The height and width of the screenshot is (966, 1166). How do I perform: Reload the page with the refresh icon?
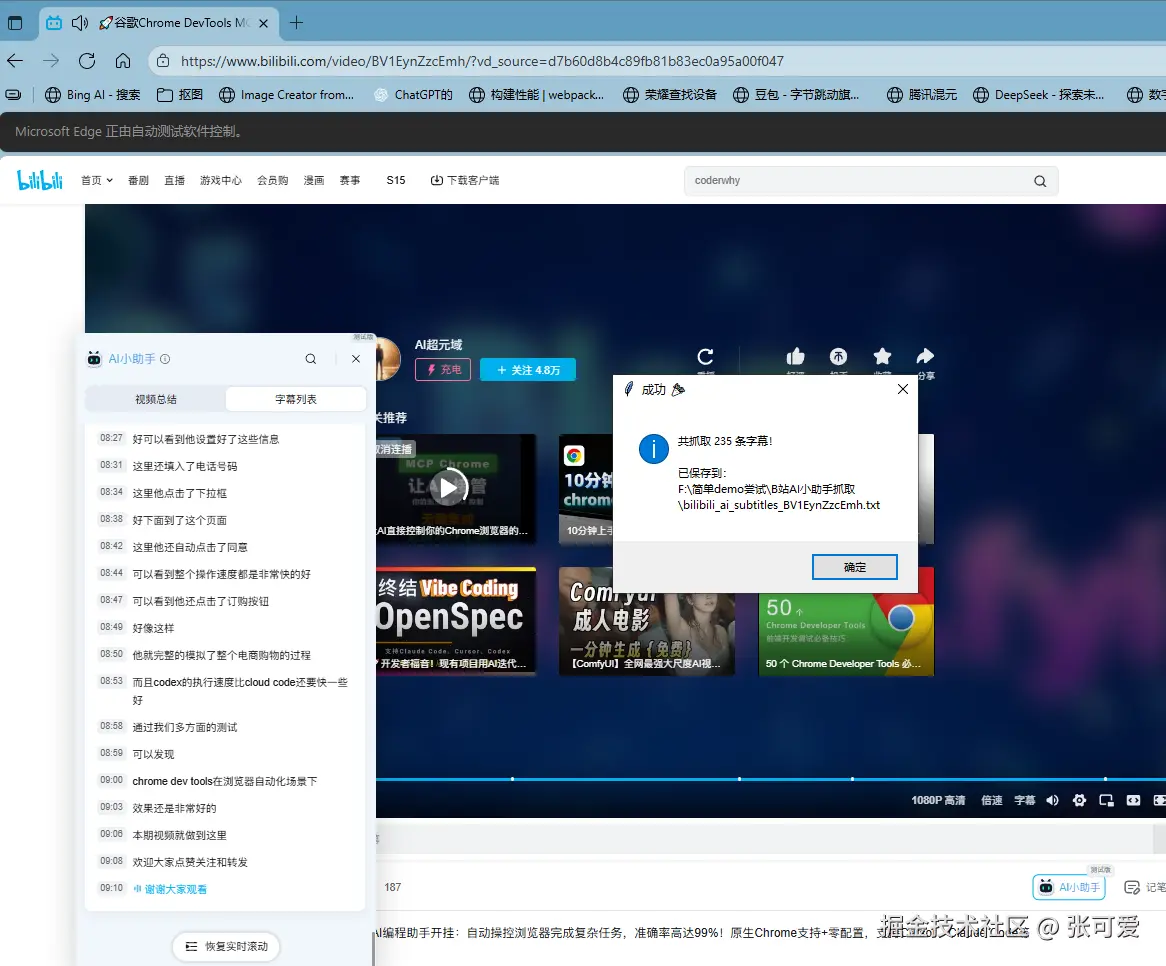[87, 61]
